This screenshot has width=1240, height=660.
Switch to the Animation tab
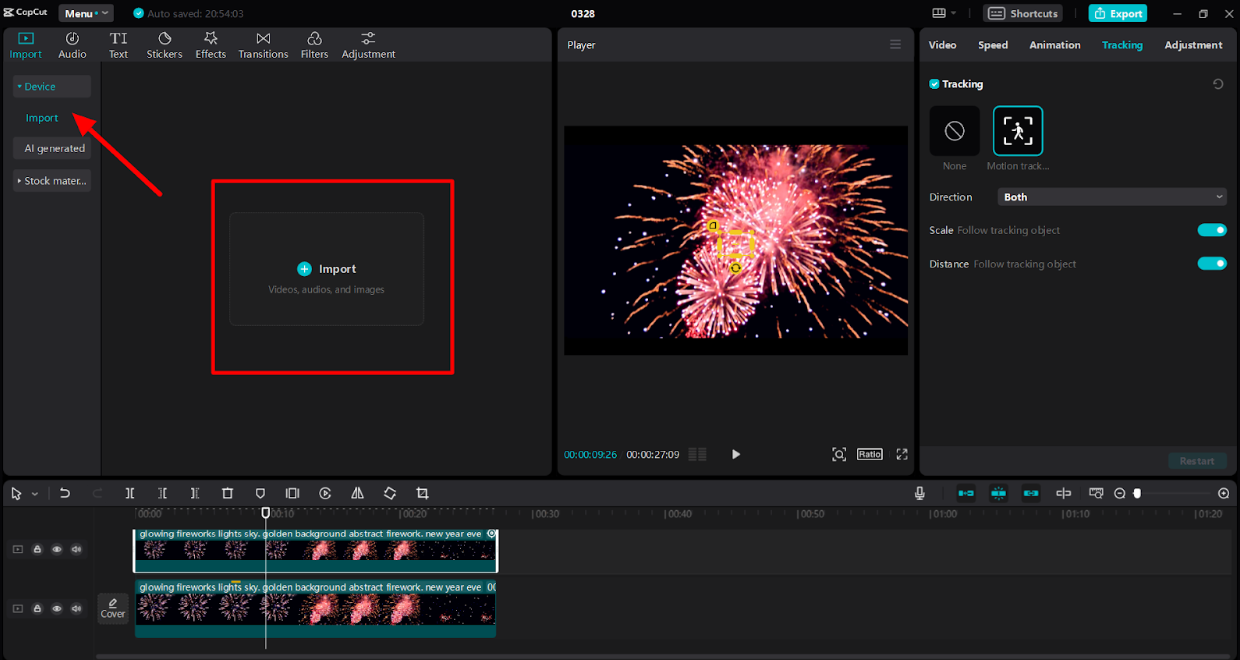click(x=1054, y=45)
